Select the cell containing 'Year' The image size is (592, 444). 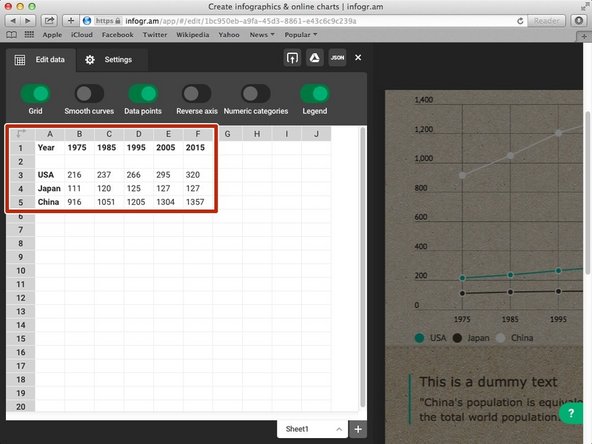coord(50,148)
